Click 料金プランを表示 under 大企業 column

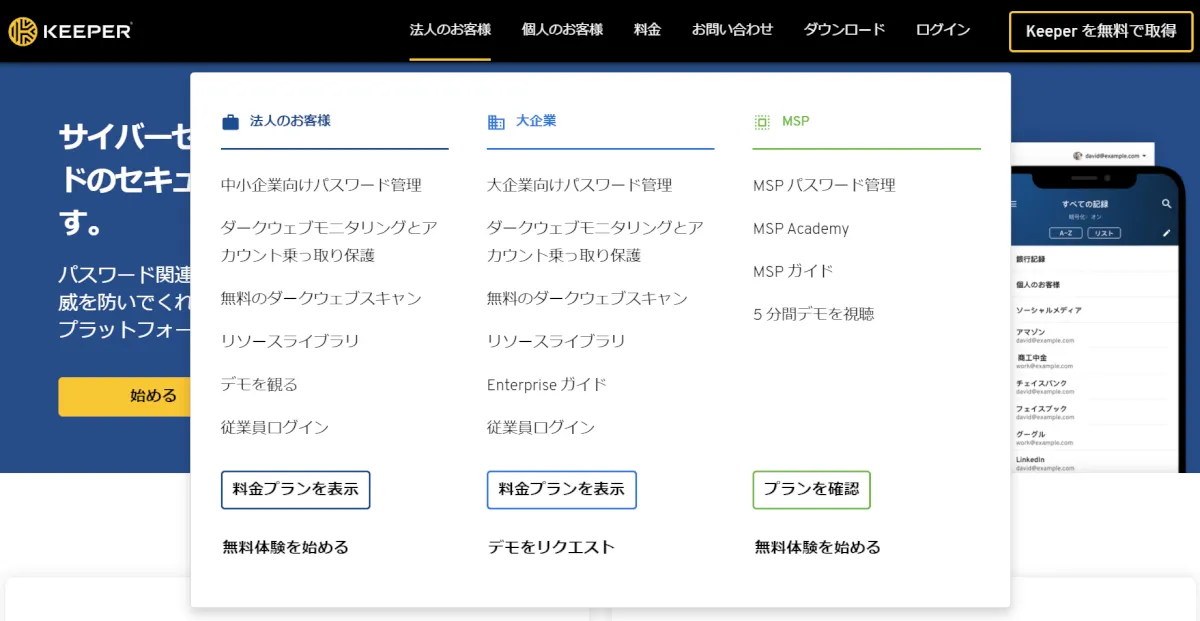[x=561, y=490]
